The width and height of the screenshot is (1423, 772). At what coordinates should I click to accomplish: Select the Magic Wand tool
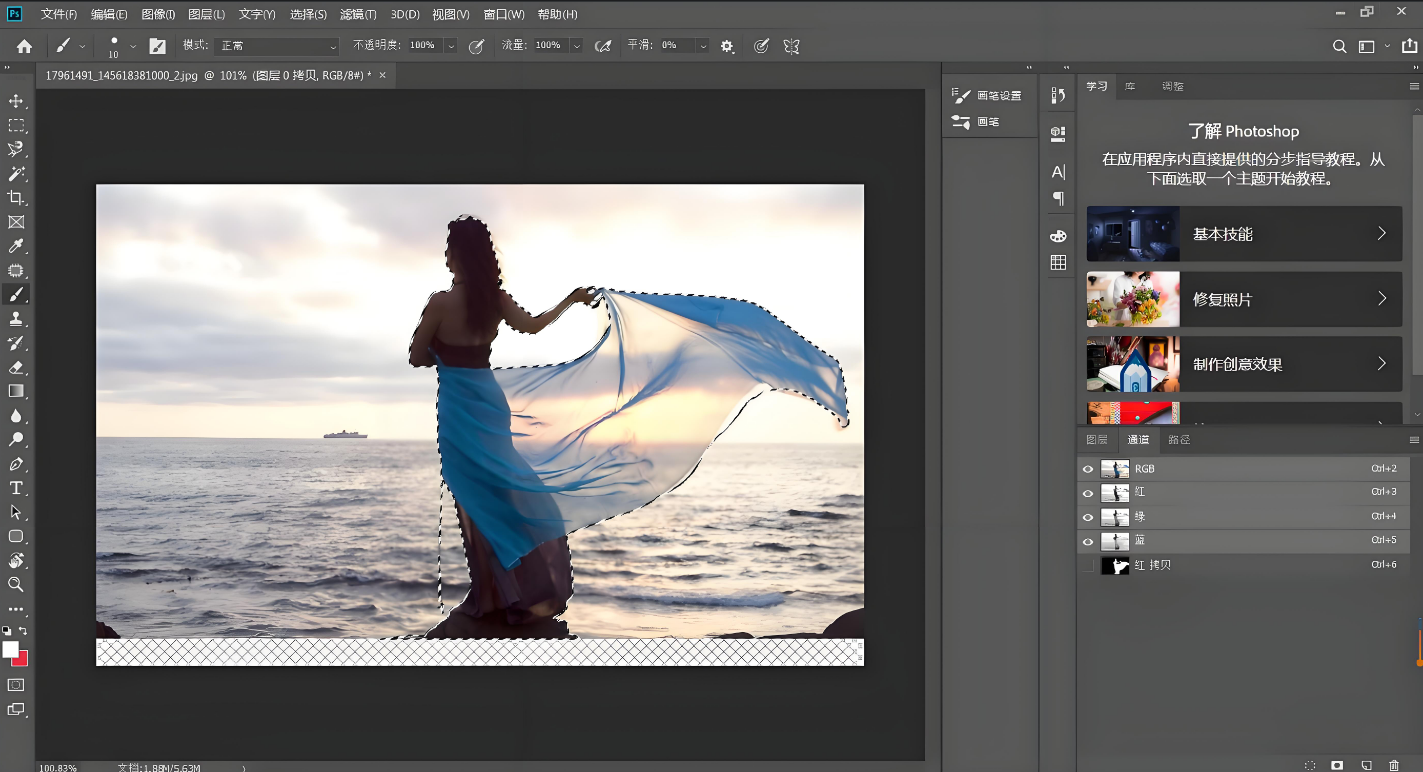click(x=16, y=174)
